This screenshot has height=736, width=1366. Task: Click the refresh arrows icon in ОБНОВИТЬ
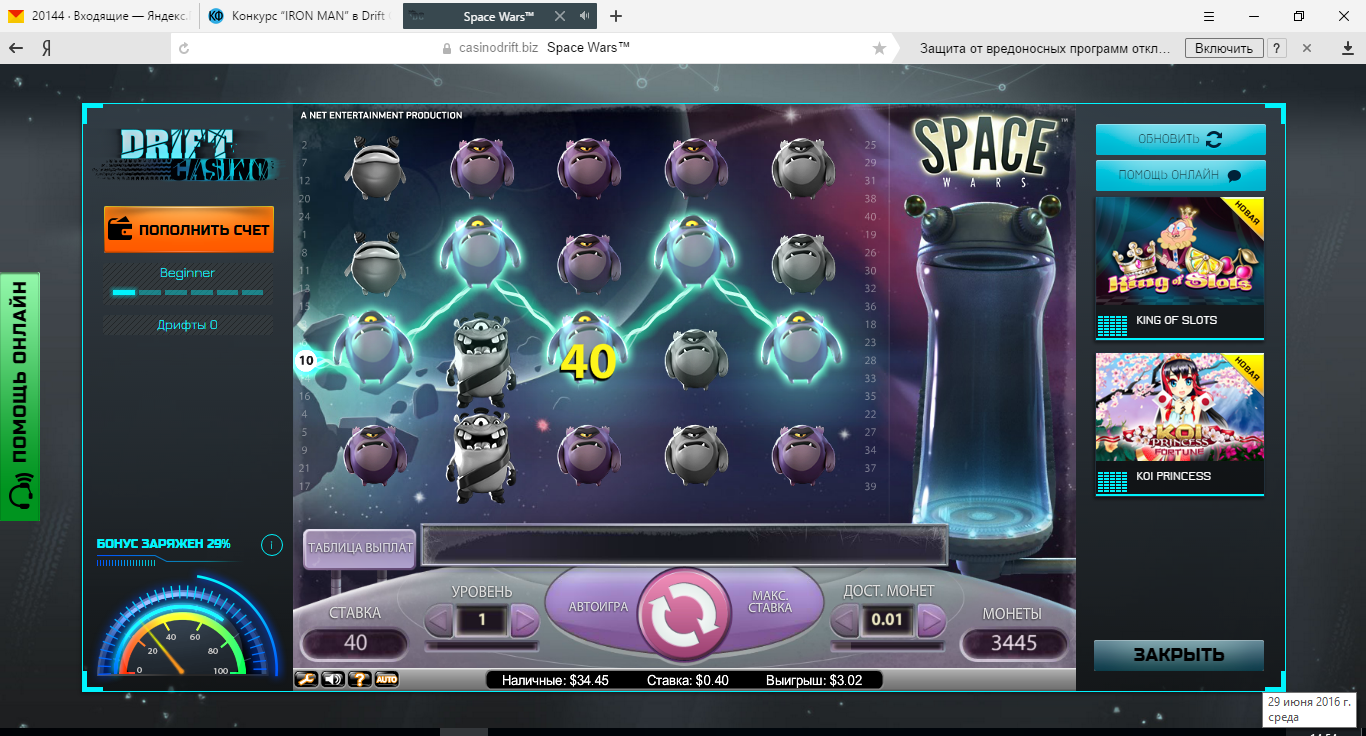point(1214,139)
